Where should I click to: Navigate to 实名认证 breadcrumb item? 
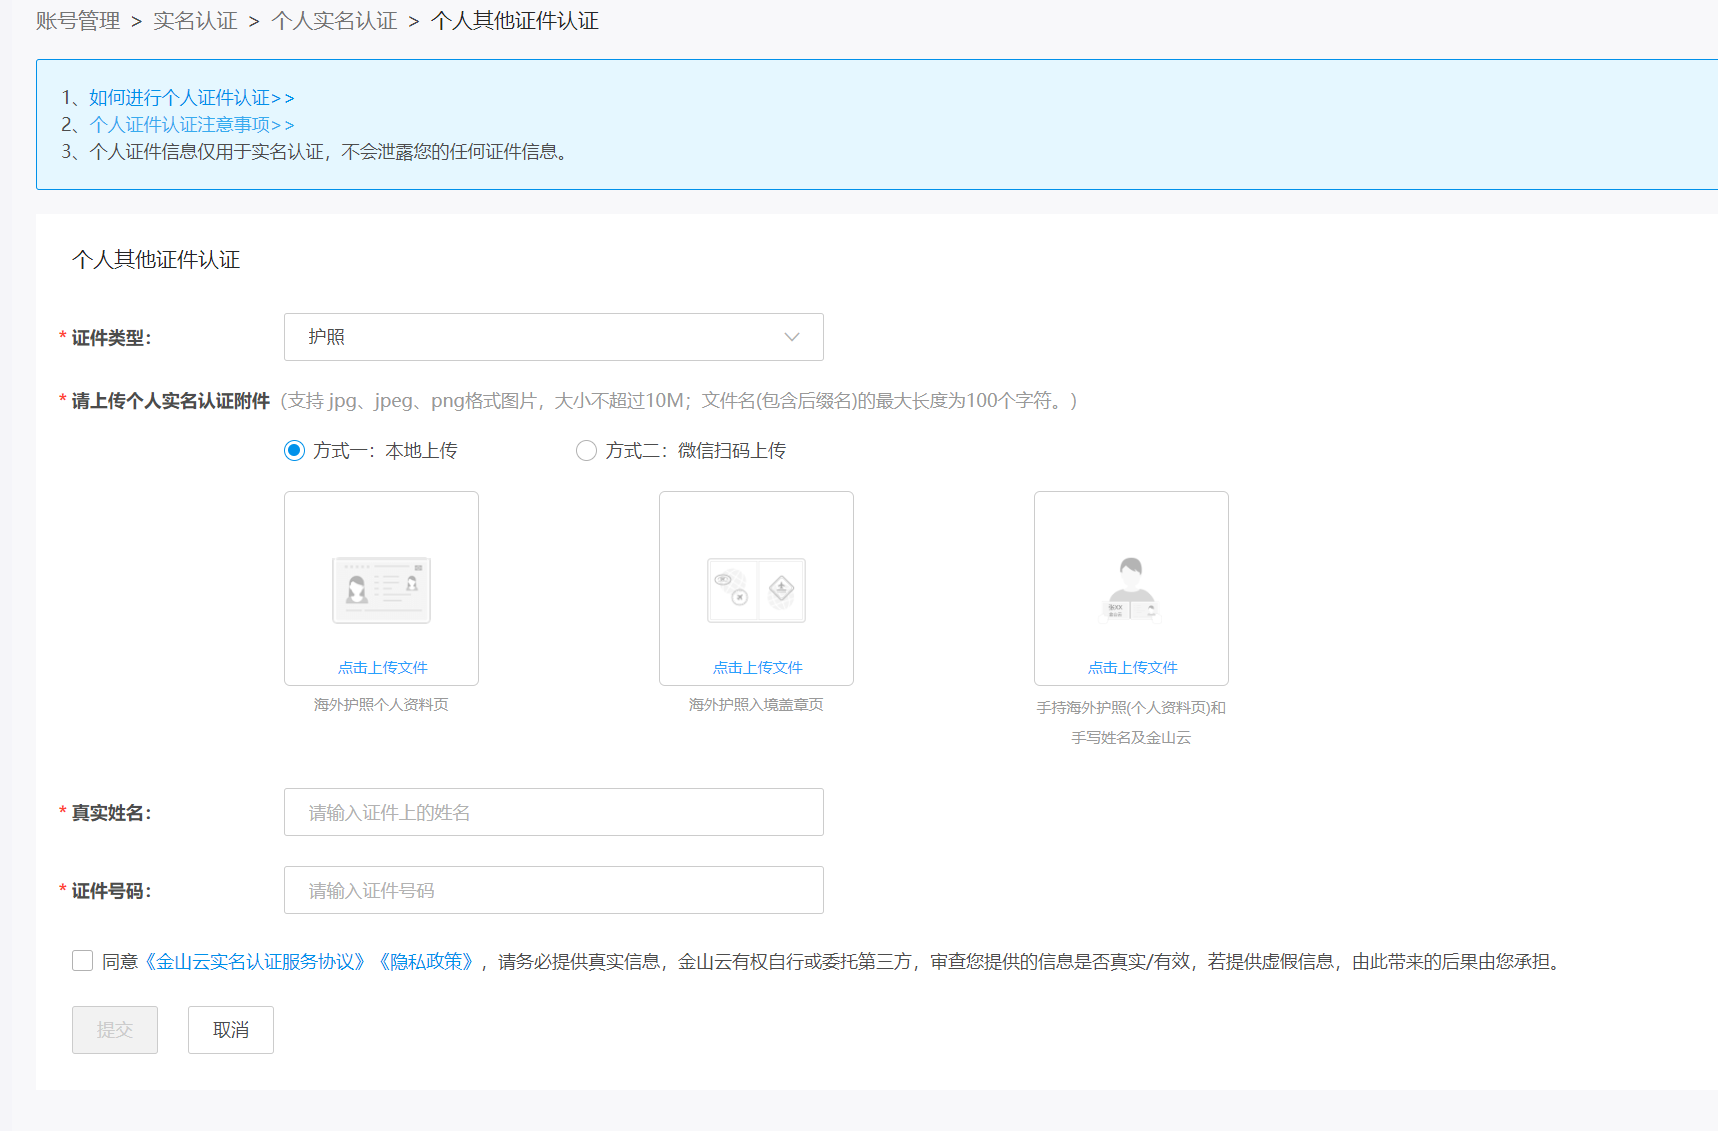[x=195, y=21]
